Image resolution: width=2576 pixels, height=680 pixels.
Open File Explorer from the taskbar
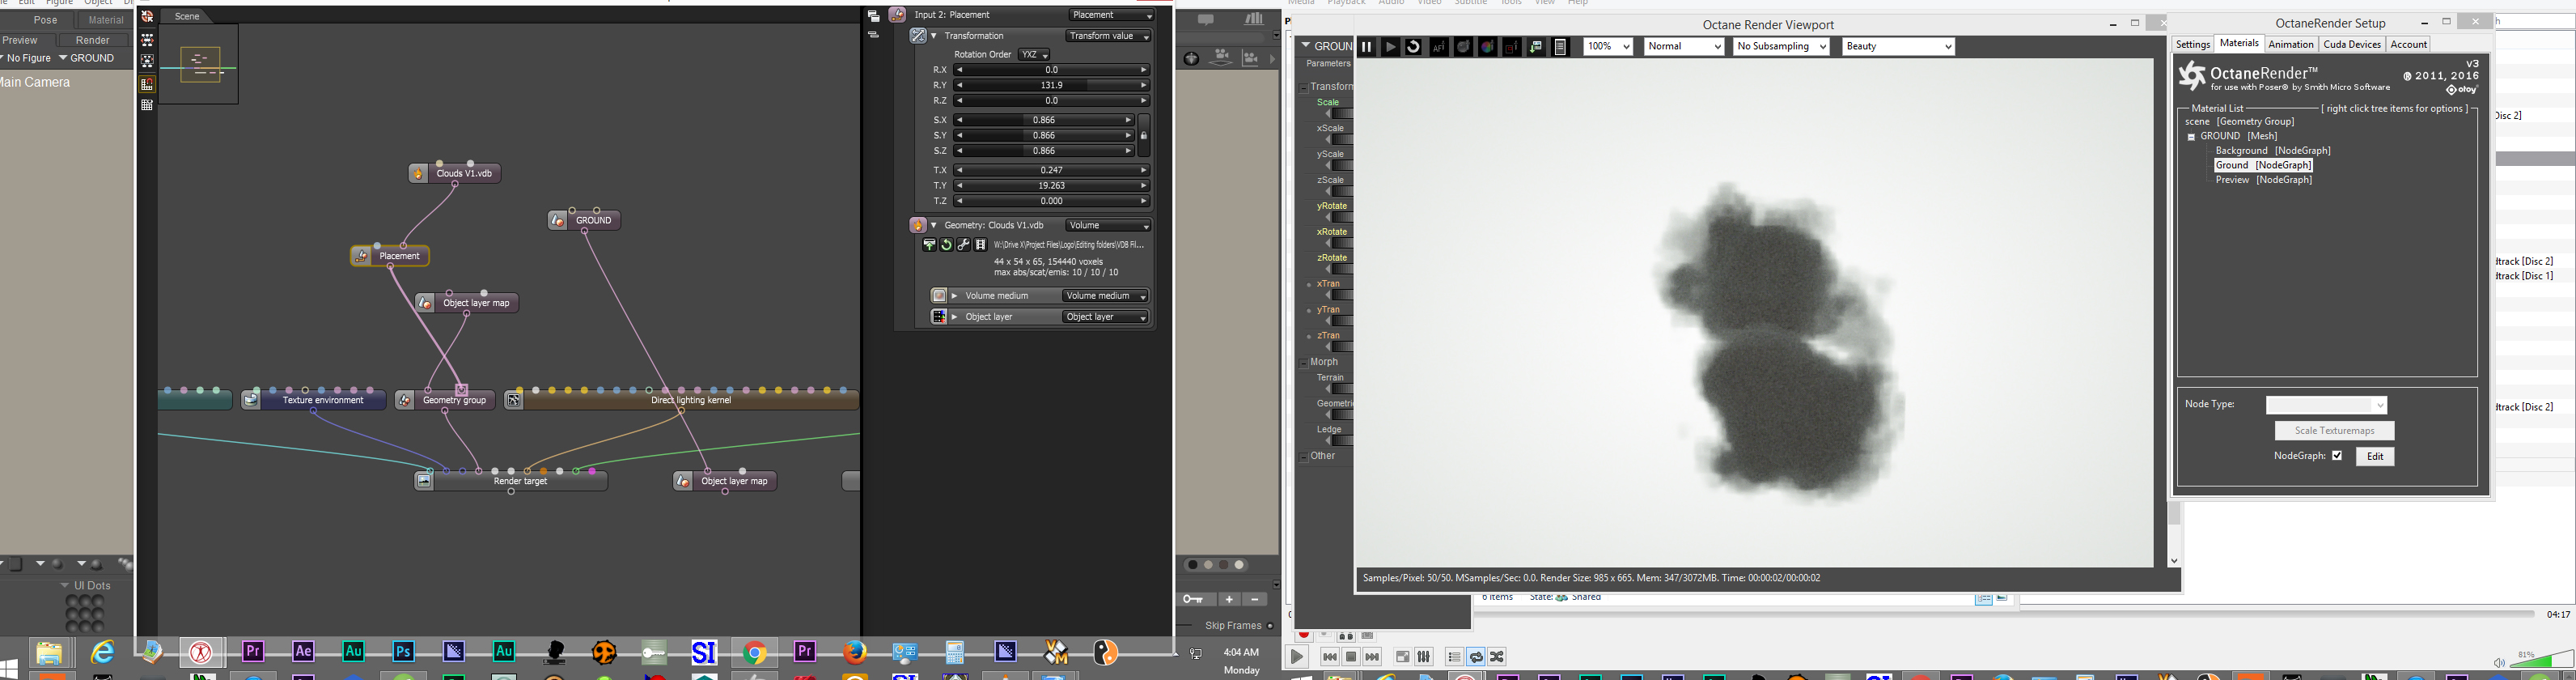click(50, 653)
